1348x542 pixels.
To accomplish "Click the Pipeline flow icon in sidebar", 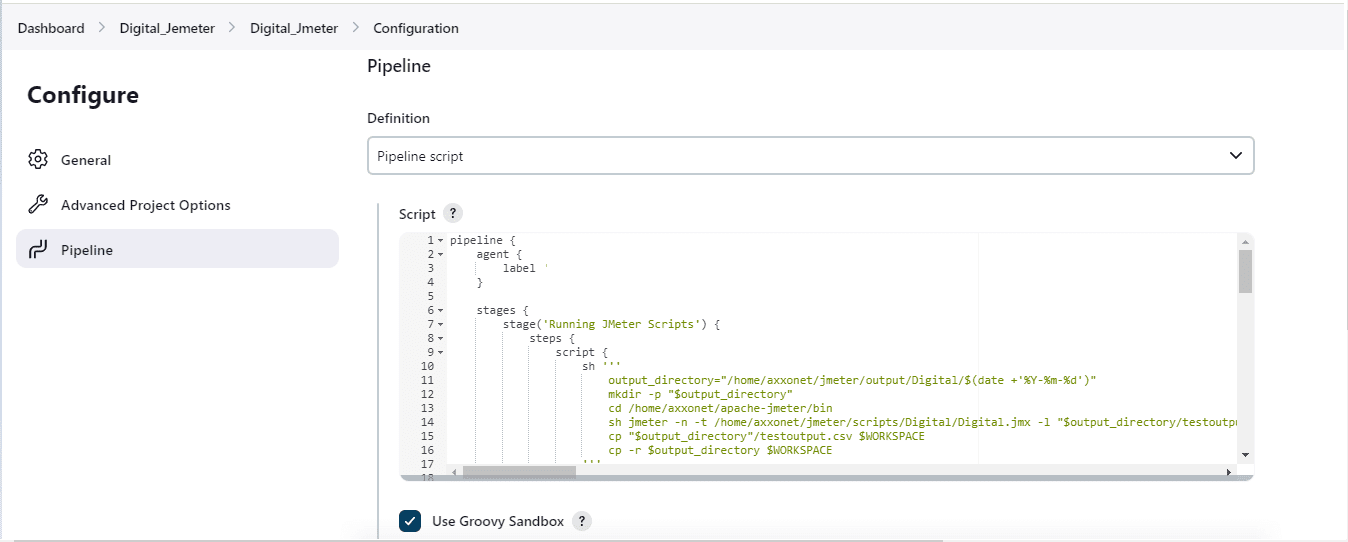I will [x=38, y=250].
